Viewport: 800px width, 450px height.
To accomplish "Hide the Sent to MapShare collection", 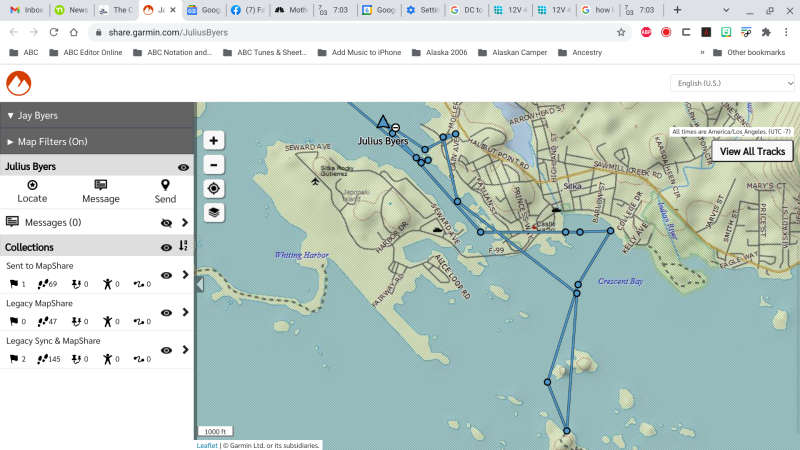I will [166, 275].
